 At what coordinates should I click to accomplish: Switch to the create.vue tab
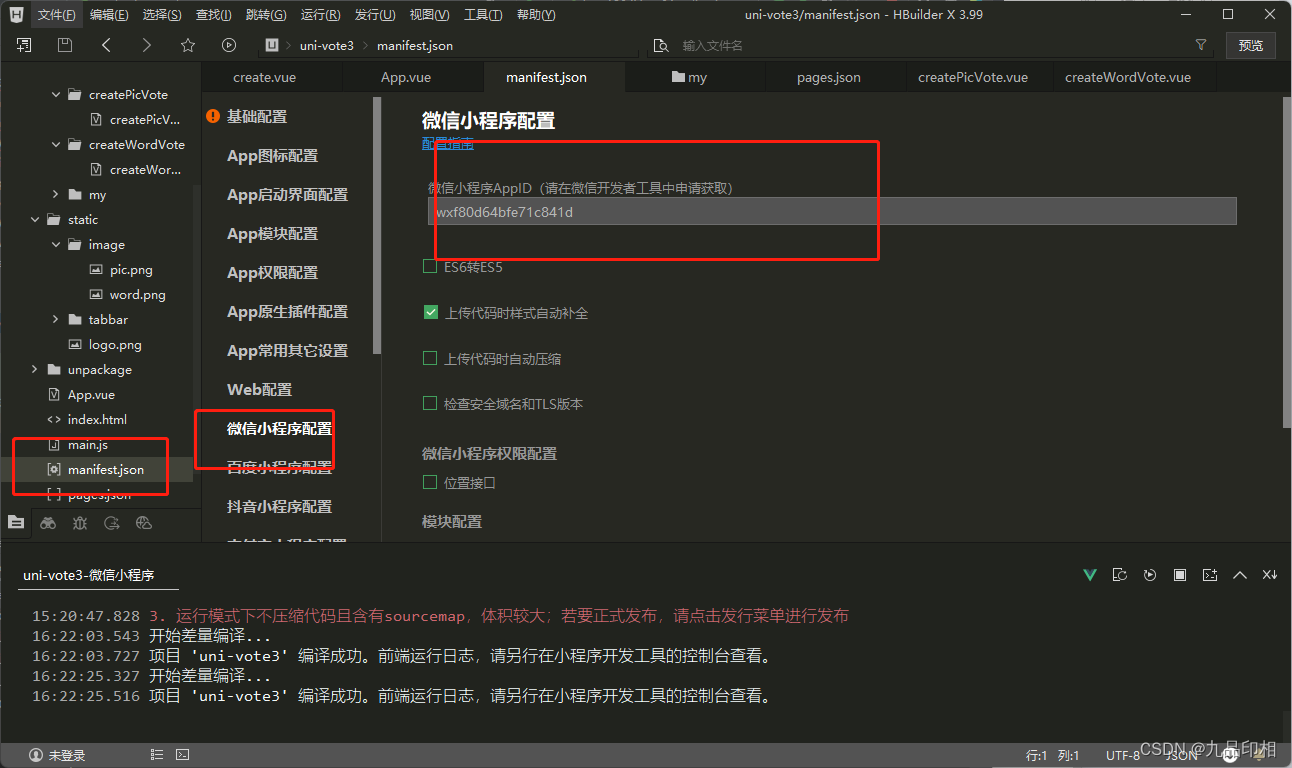pos(265,77)
